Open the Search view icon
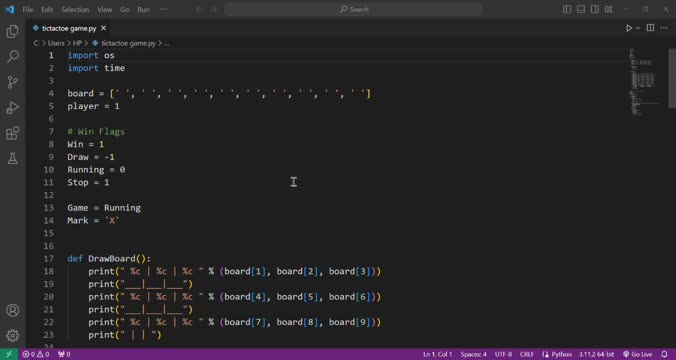Image resolution: width=676 pixels, height=360 pixels. coord(13,56)
